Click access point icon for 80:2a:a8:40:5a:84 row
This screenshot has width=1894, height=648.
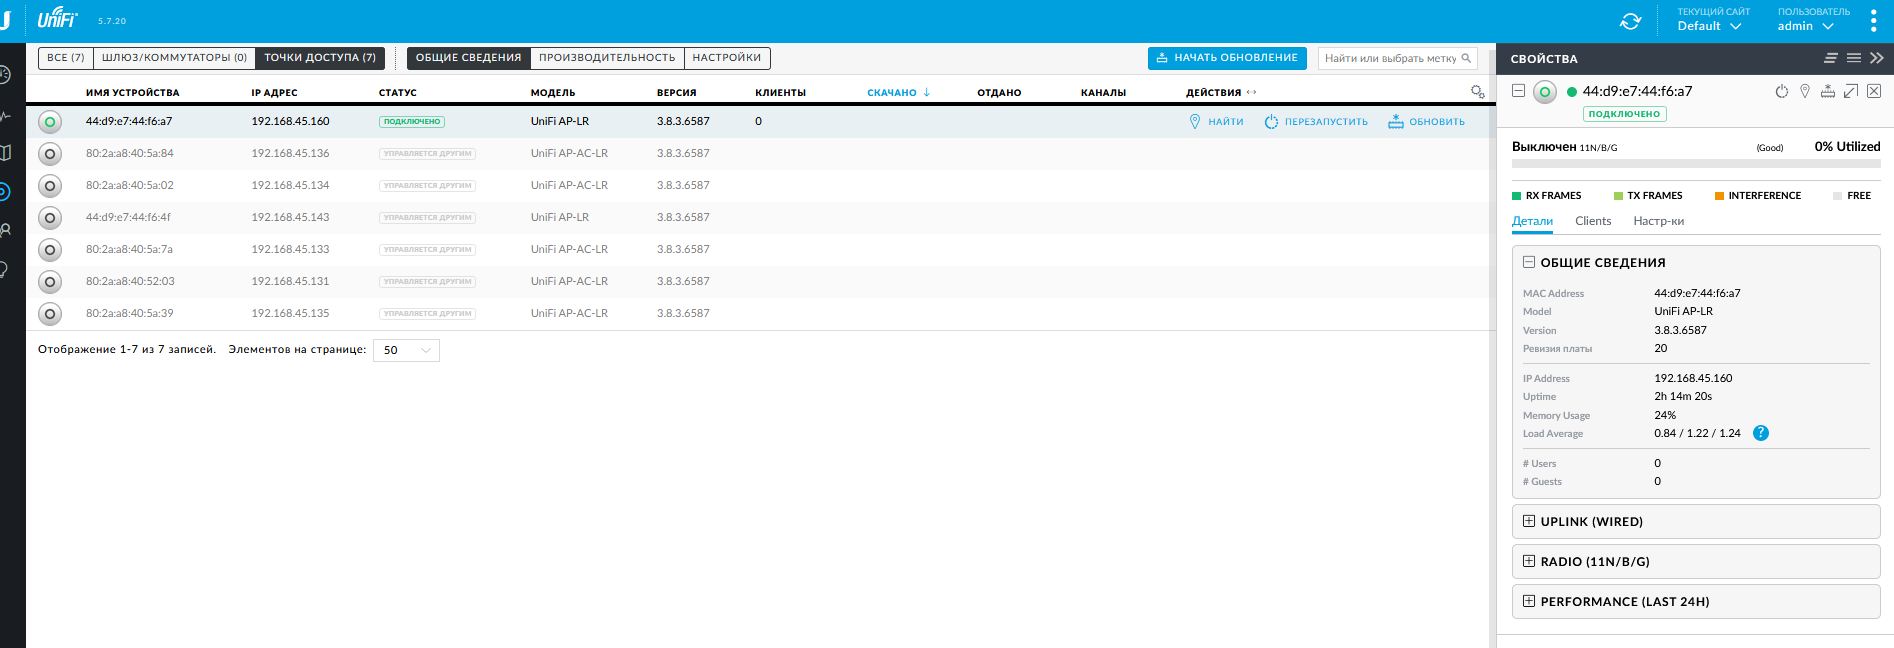pyautogui.click(x=49, y=154)
